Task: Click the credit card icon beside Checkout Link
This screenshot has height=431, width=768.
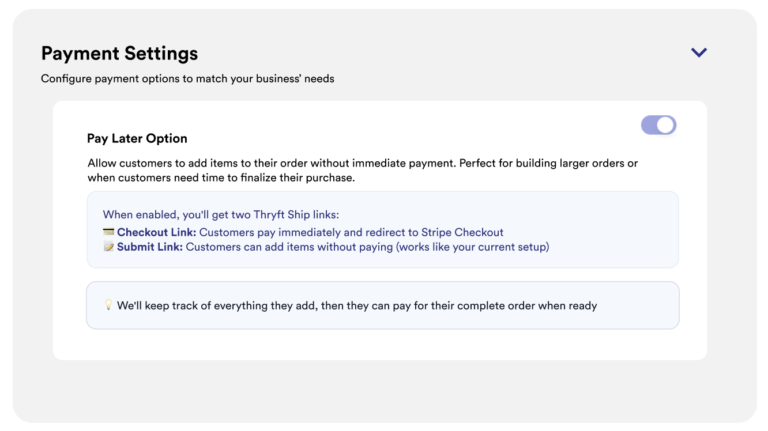Action: (108, 232)
